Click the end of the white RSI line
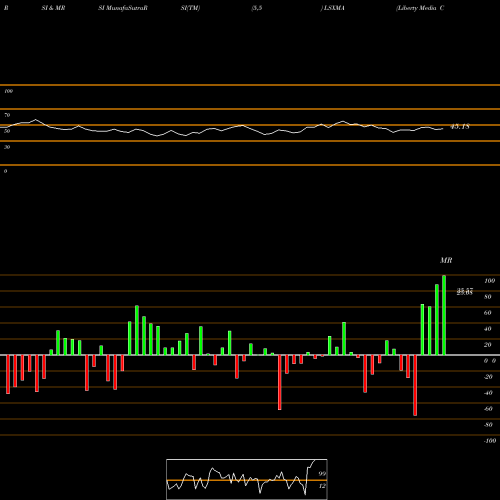The image size is (500, 500). click(x=443, y=129)
